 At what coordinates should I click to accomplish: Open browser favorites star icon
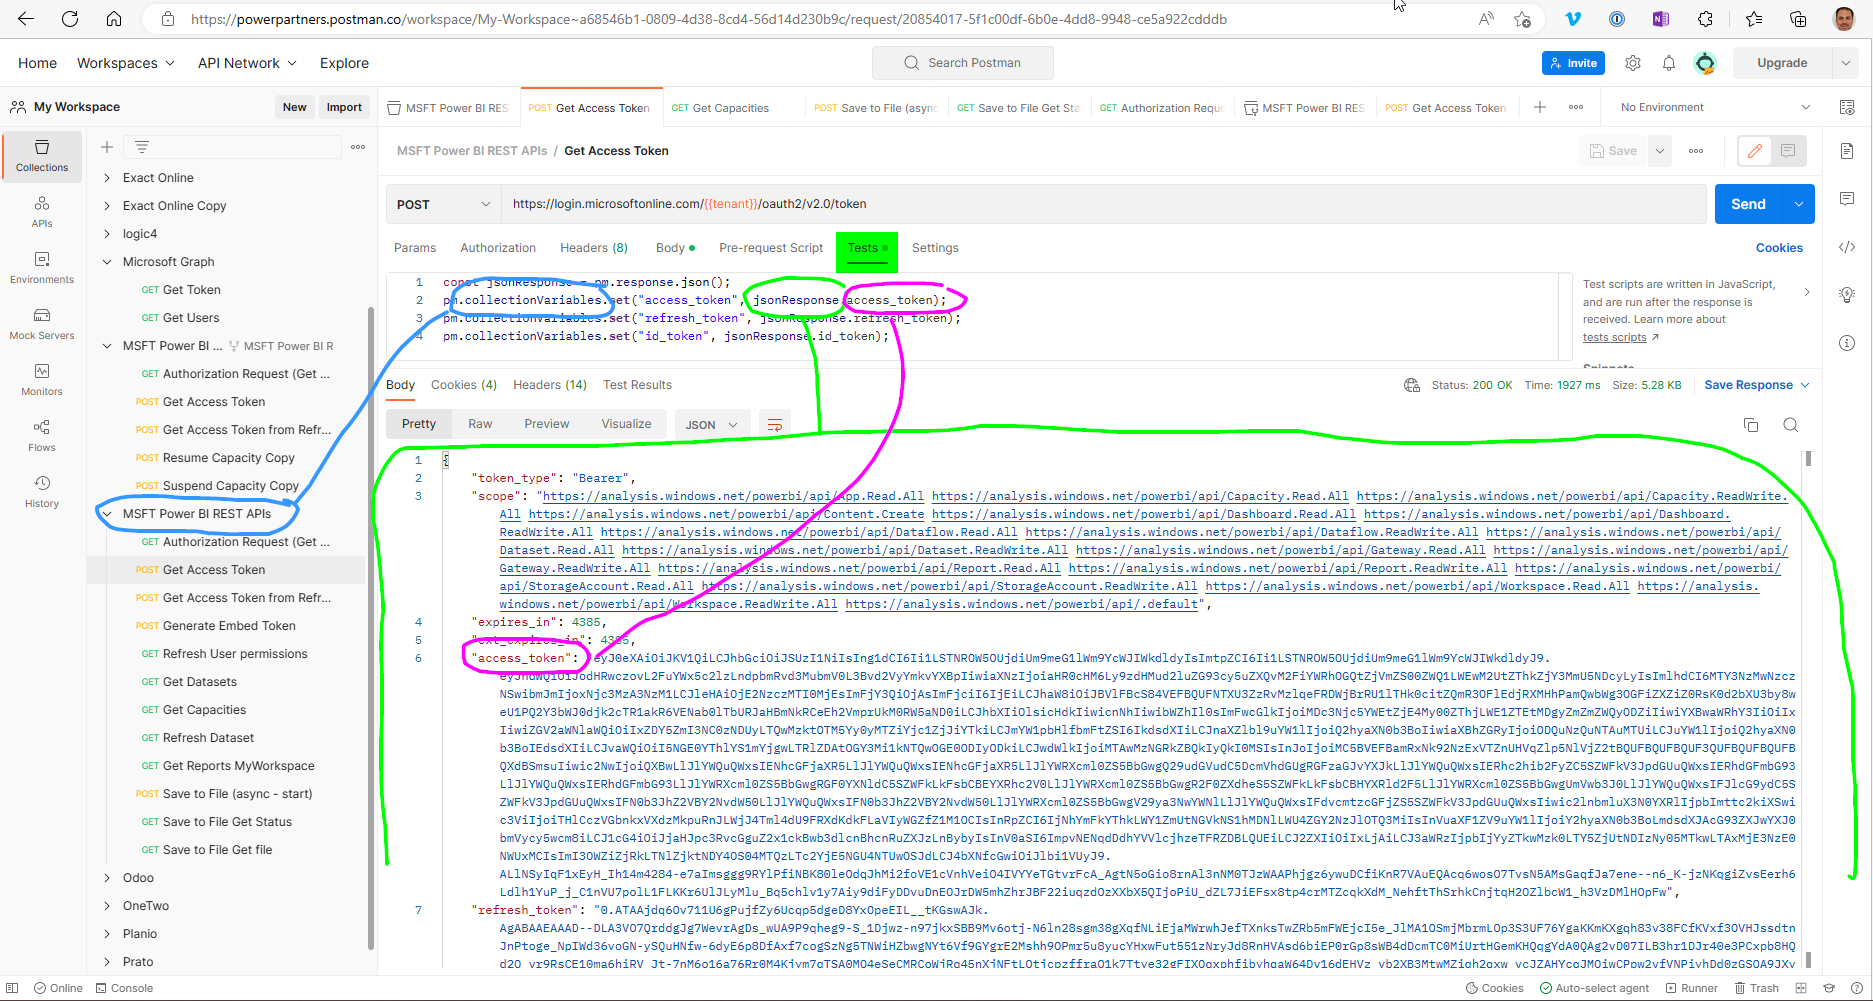[1754, 19]
